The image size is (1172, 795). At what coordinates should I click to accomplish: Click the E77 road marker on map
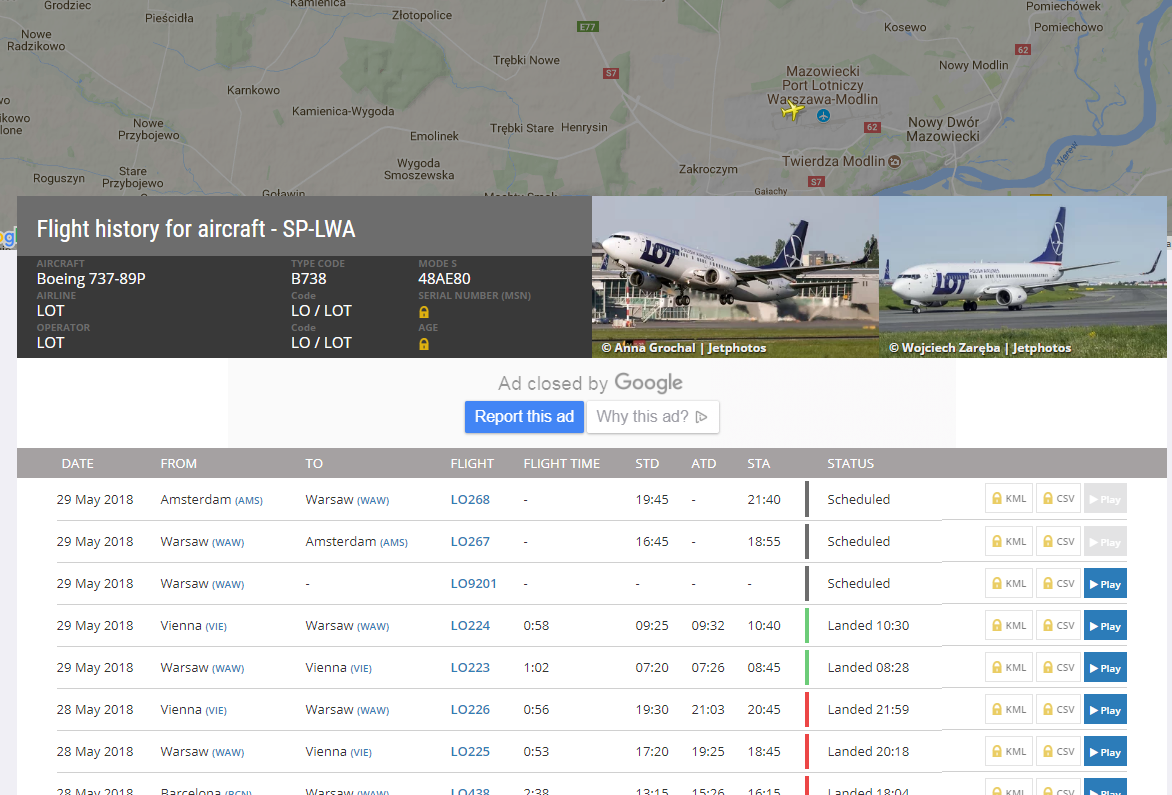pos(587,27)
